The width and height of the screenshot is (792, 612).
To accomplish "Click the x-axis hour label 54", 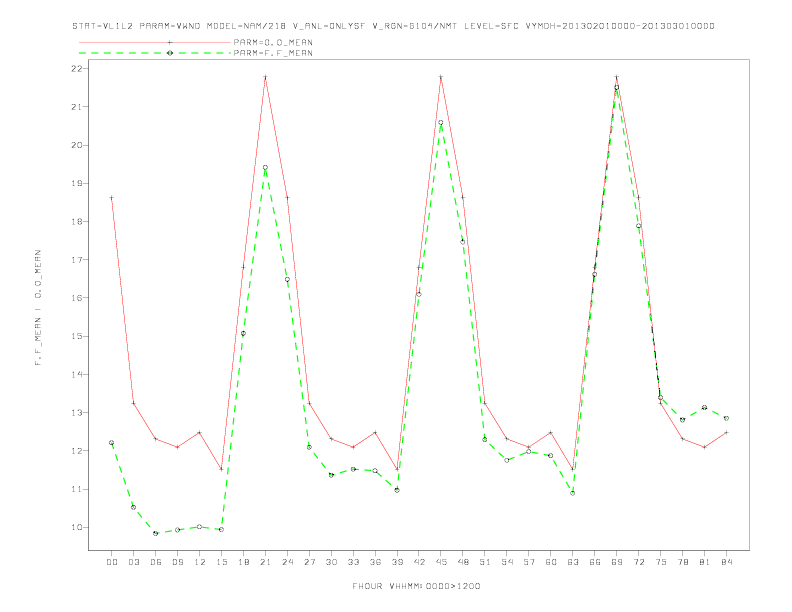I will pos(507,562).
